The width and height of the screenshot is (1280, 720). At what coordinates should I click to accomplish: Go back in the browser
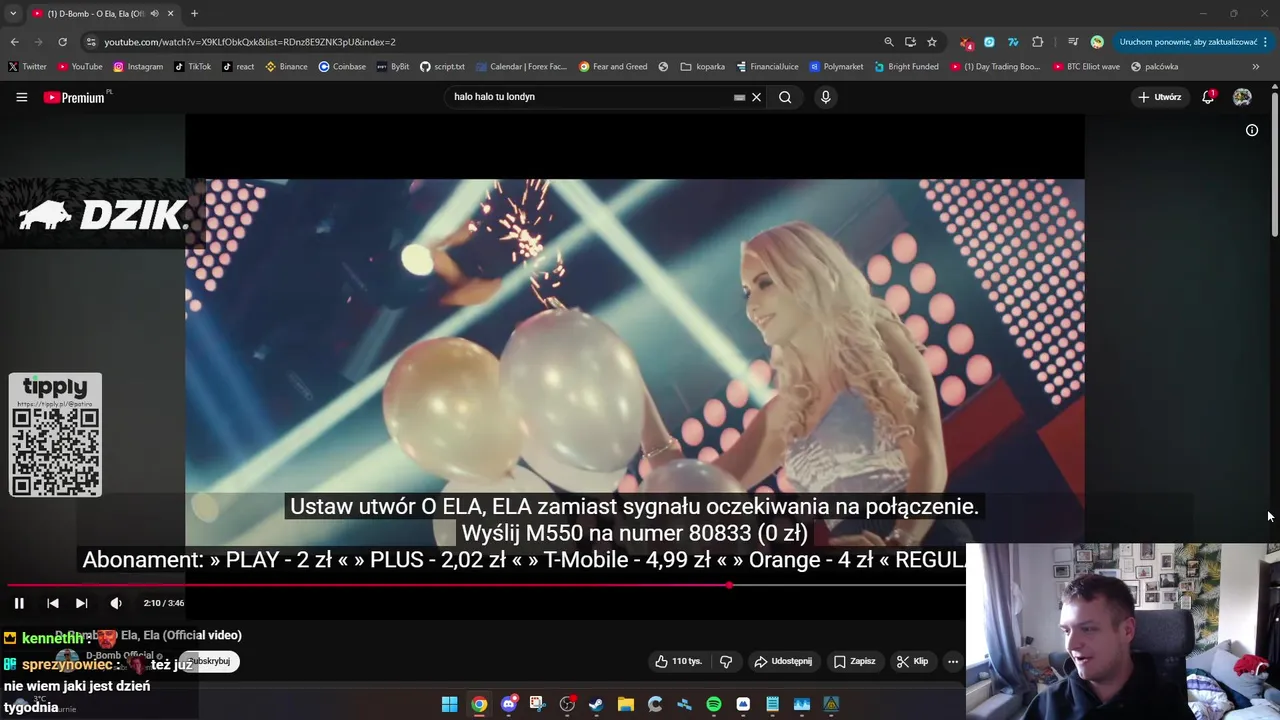[x=14, y=42]
